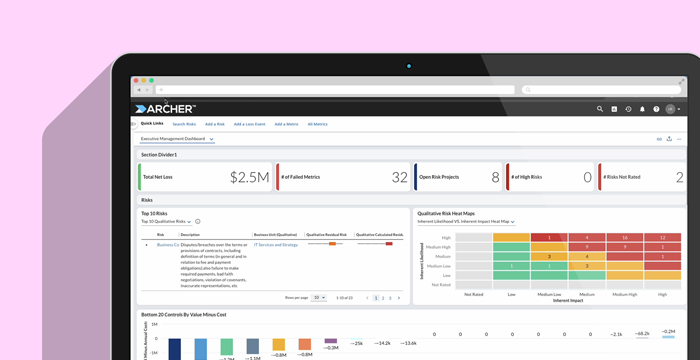
Task: Click the browser forward arrow
Action: (x=147, y=90)
